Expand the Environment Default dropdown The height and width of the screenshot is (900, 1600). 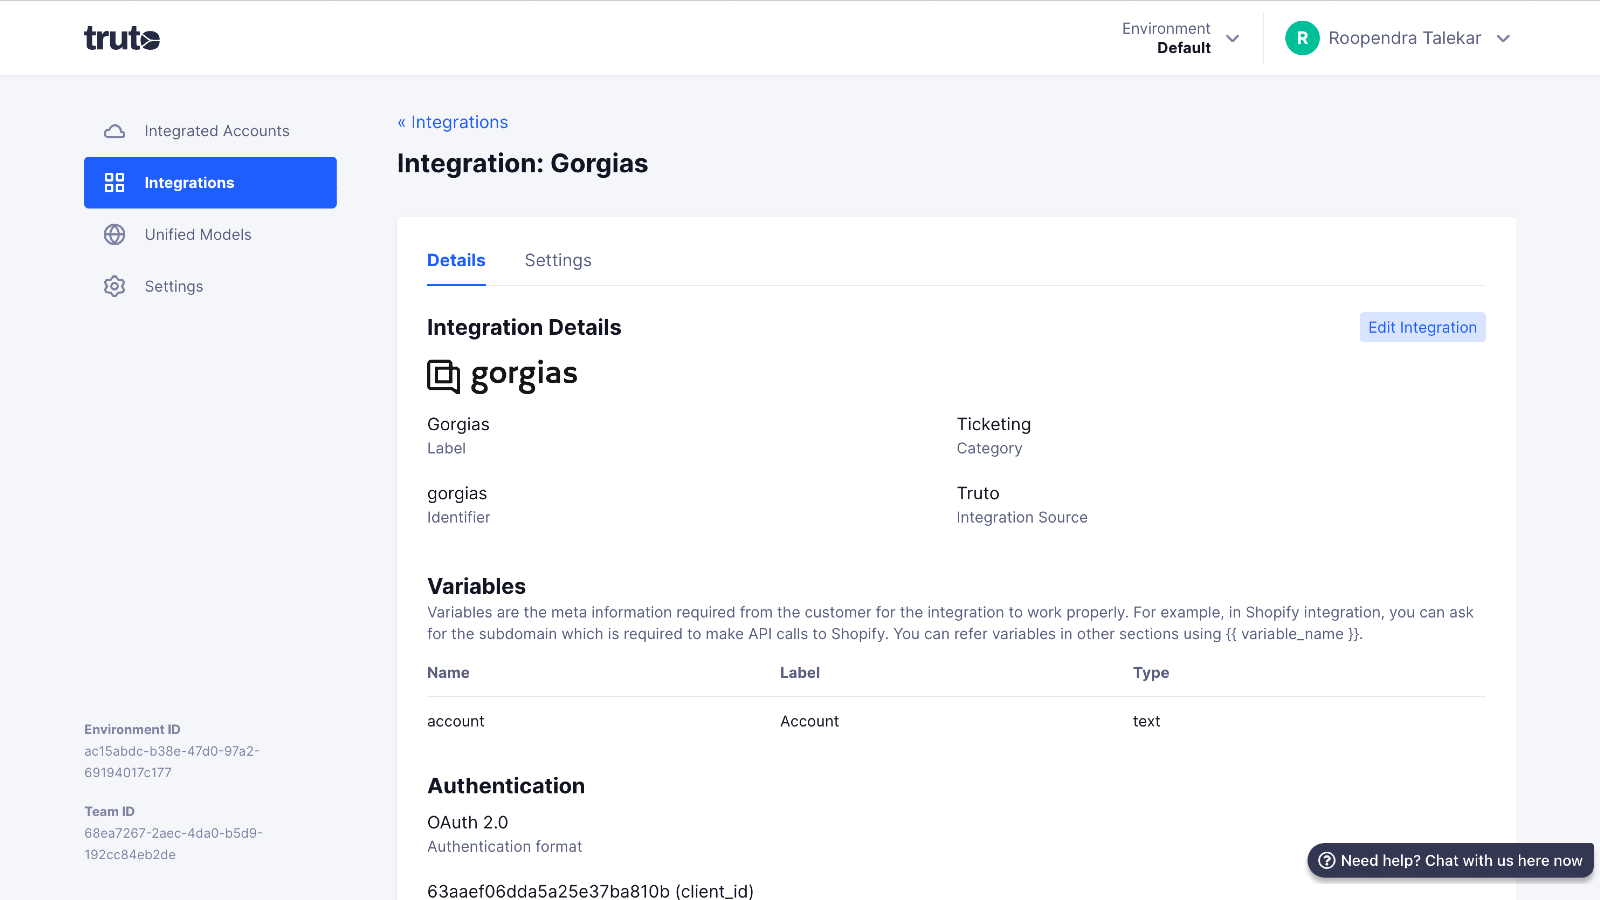(x=1183, y=38)
